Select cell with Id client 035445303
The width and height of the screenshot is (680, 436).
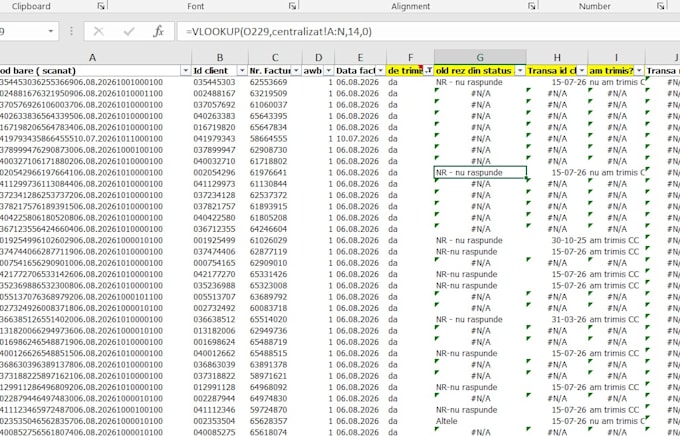click(x=220, y=82)
